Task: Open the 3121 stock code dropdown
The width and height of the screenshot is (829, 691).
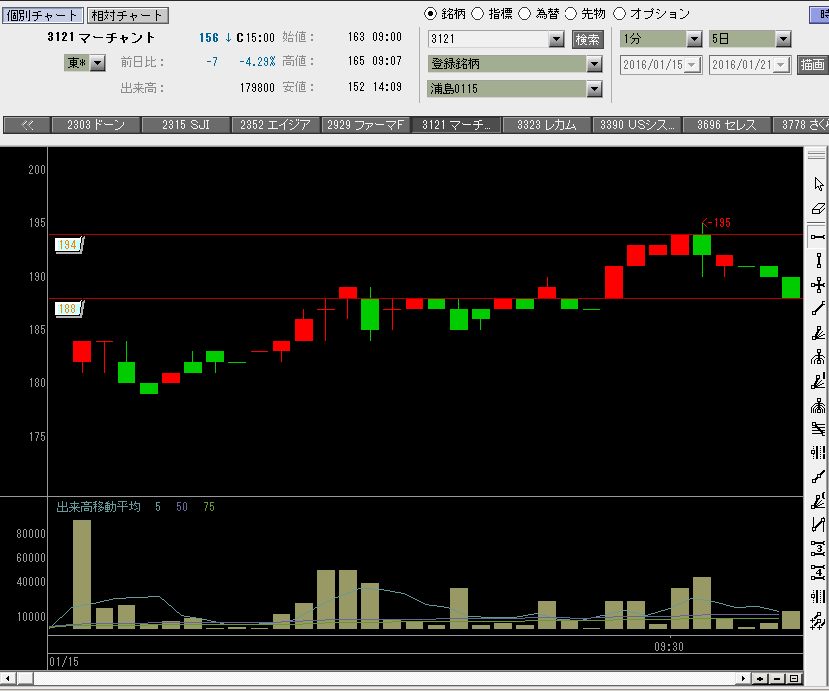Action: [556, 39]
